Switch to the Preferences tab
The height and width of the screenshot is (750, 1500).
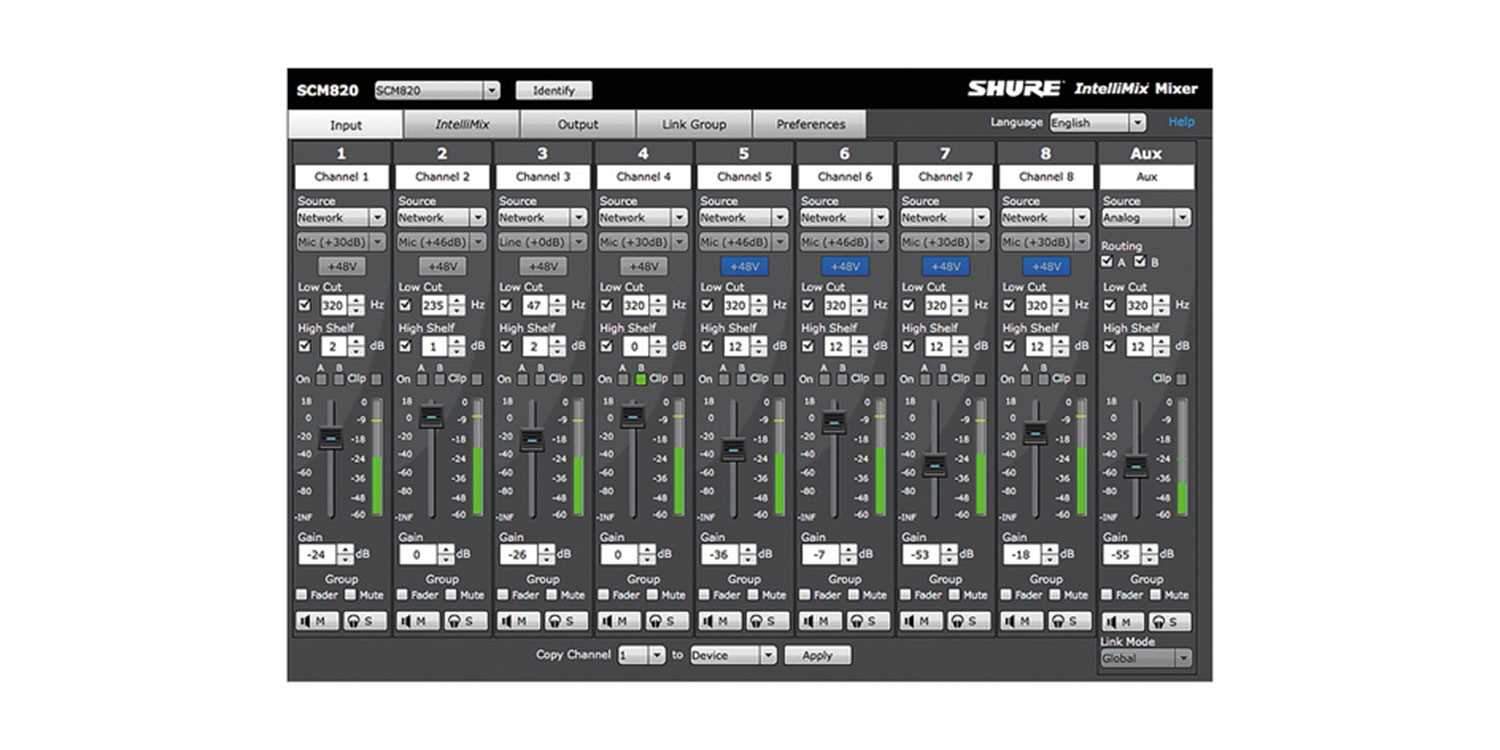810,125
